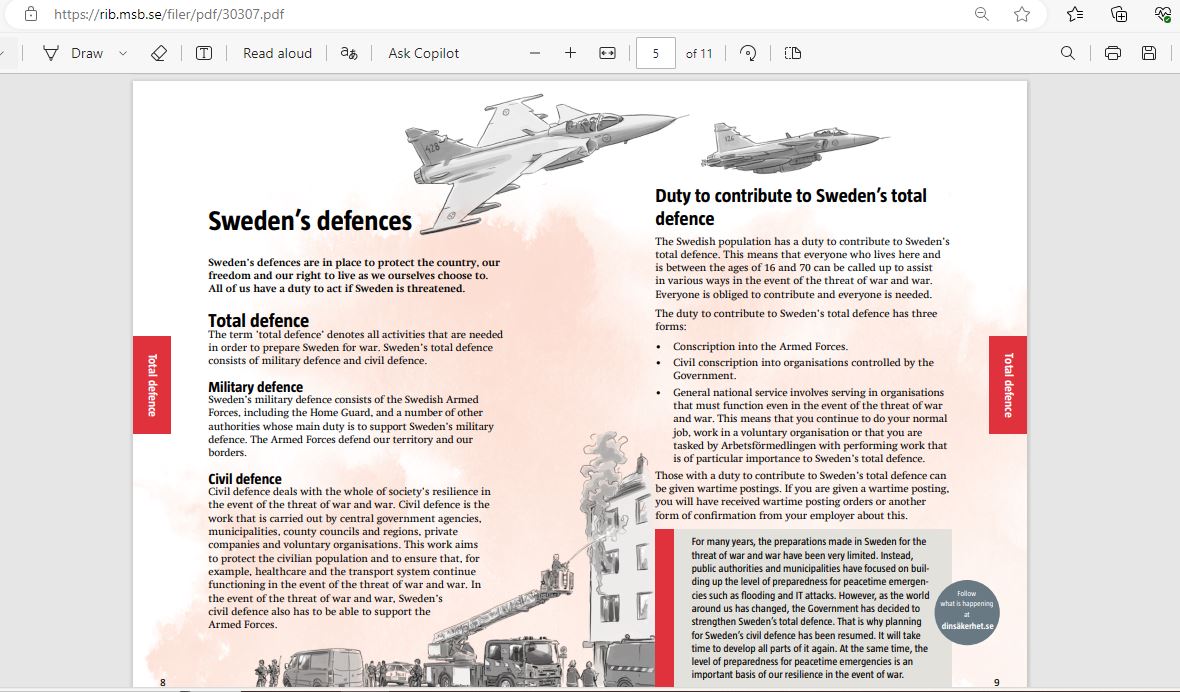Click the address bar URL rib.msb.se
This screenshot has height=692, width=1180.
click(x=169, y=14)
